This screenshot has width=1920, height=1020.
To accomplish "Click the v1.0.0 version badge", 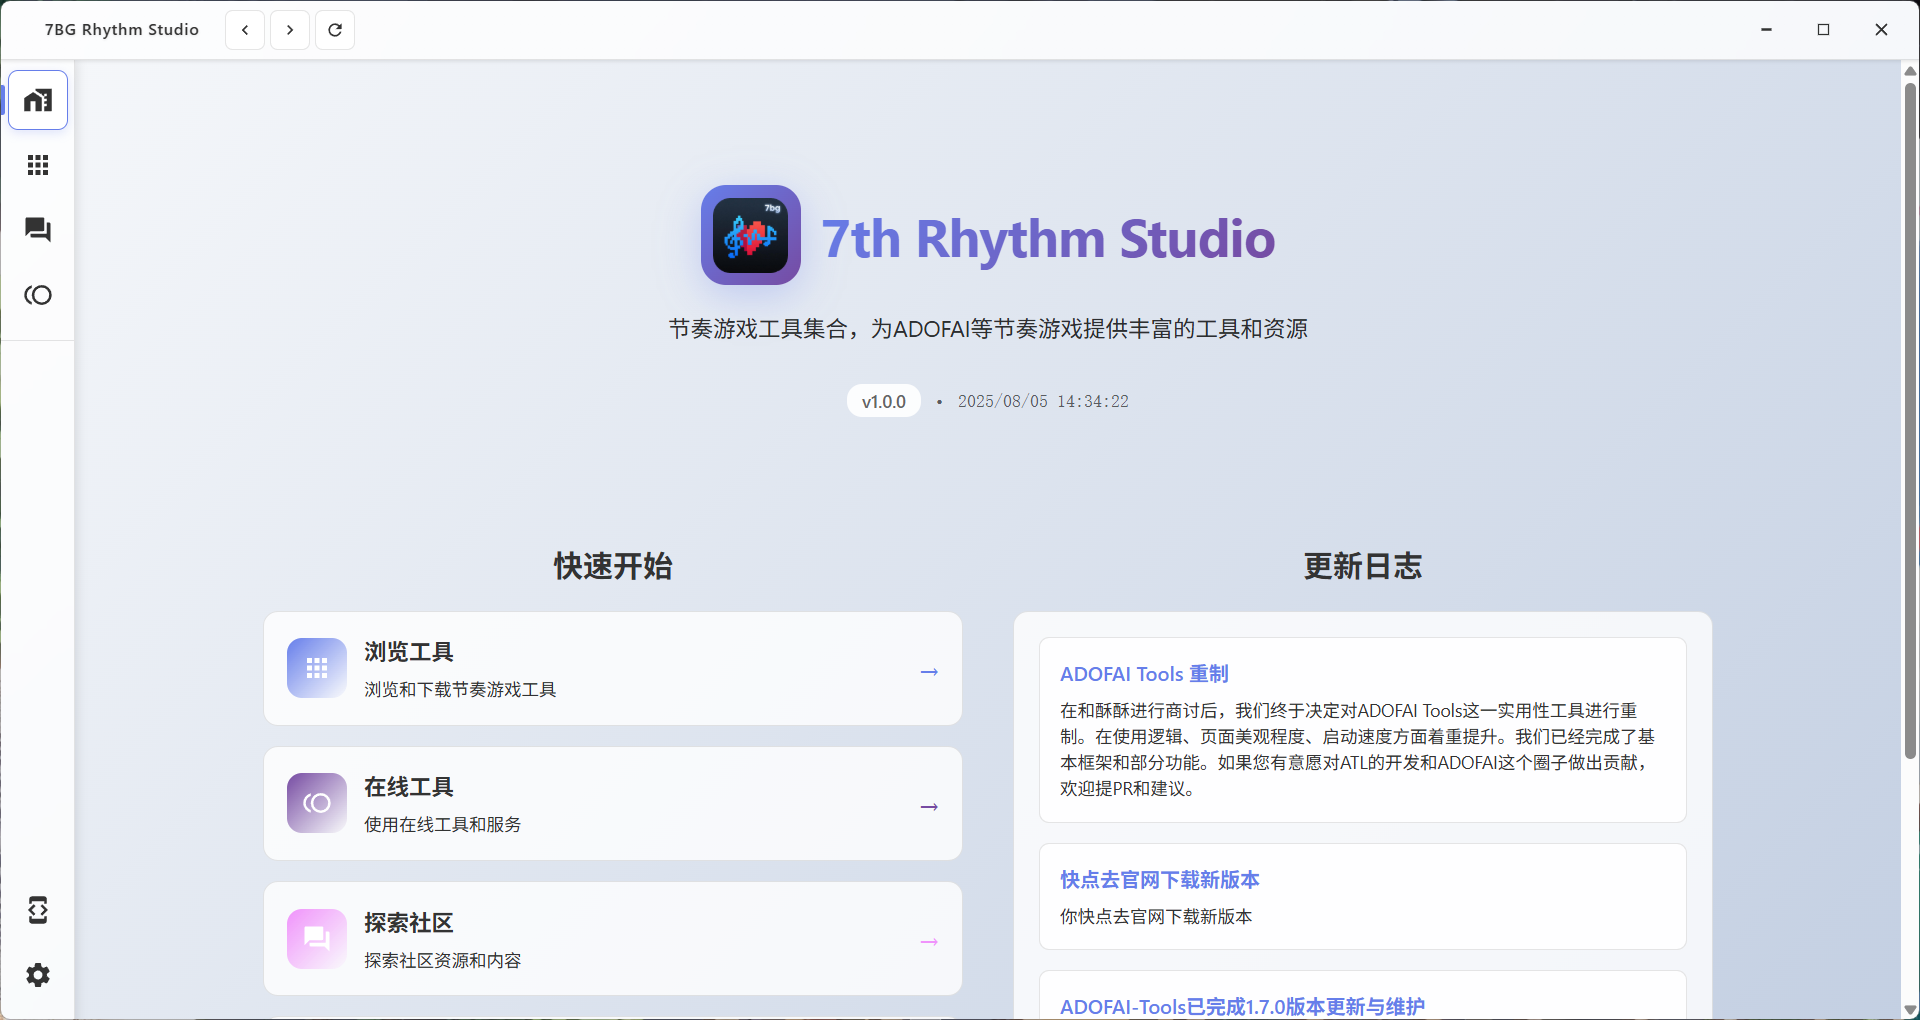I will tap(884, 401).
